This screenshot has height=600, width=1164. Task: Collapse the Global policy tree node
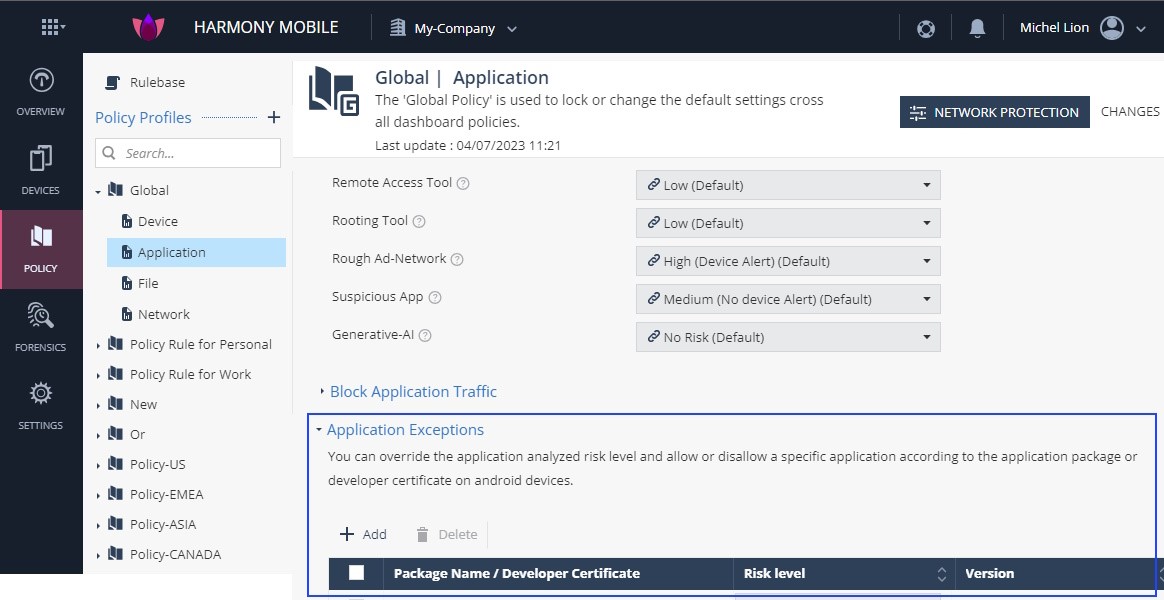(98, 192)
